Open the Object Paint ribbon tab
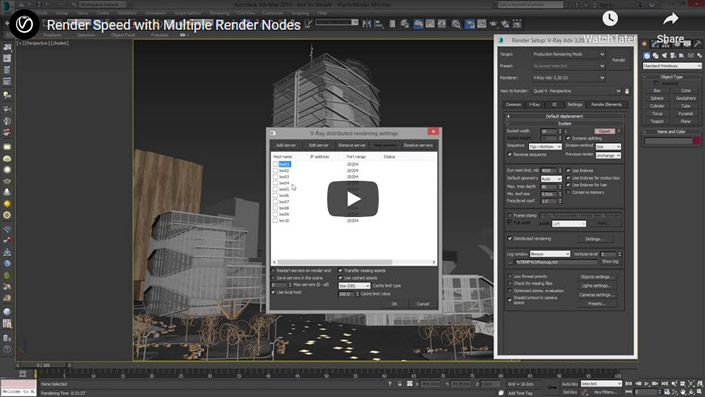The height and width of the screenshot is (397, 705). tap(123, 35)
